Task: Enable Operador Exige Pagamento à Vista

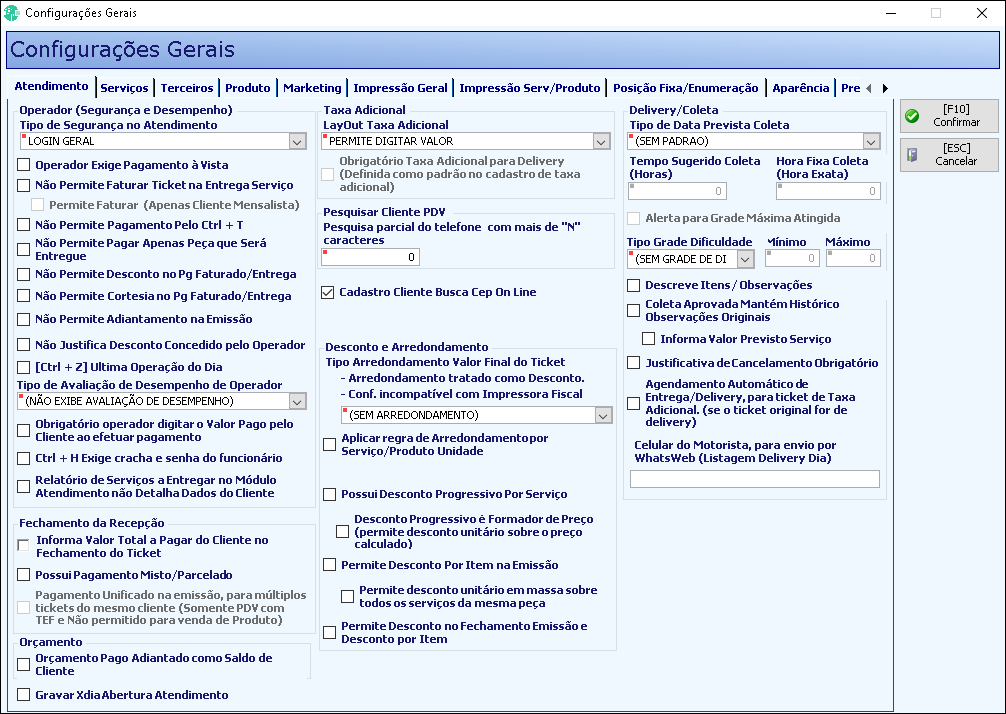Action: coord(24,165)
